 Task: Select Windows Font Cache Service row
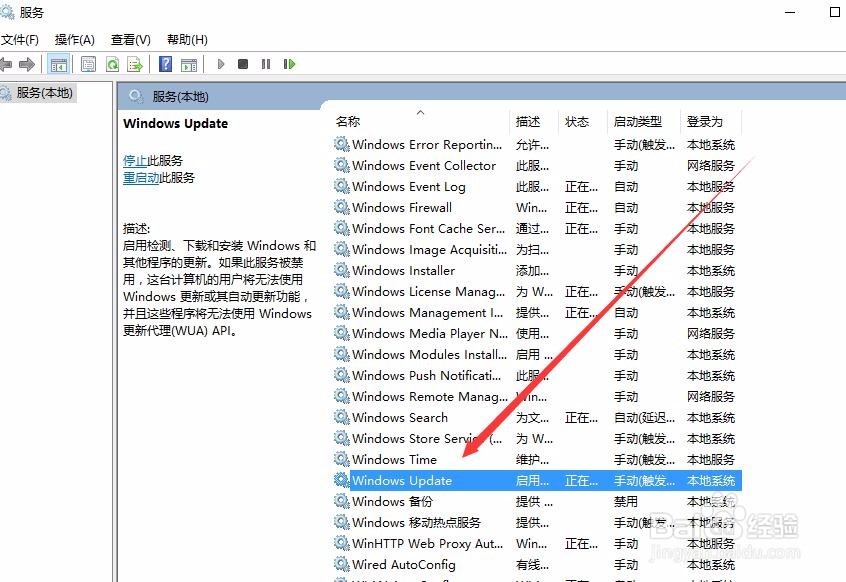(537, 229)
